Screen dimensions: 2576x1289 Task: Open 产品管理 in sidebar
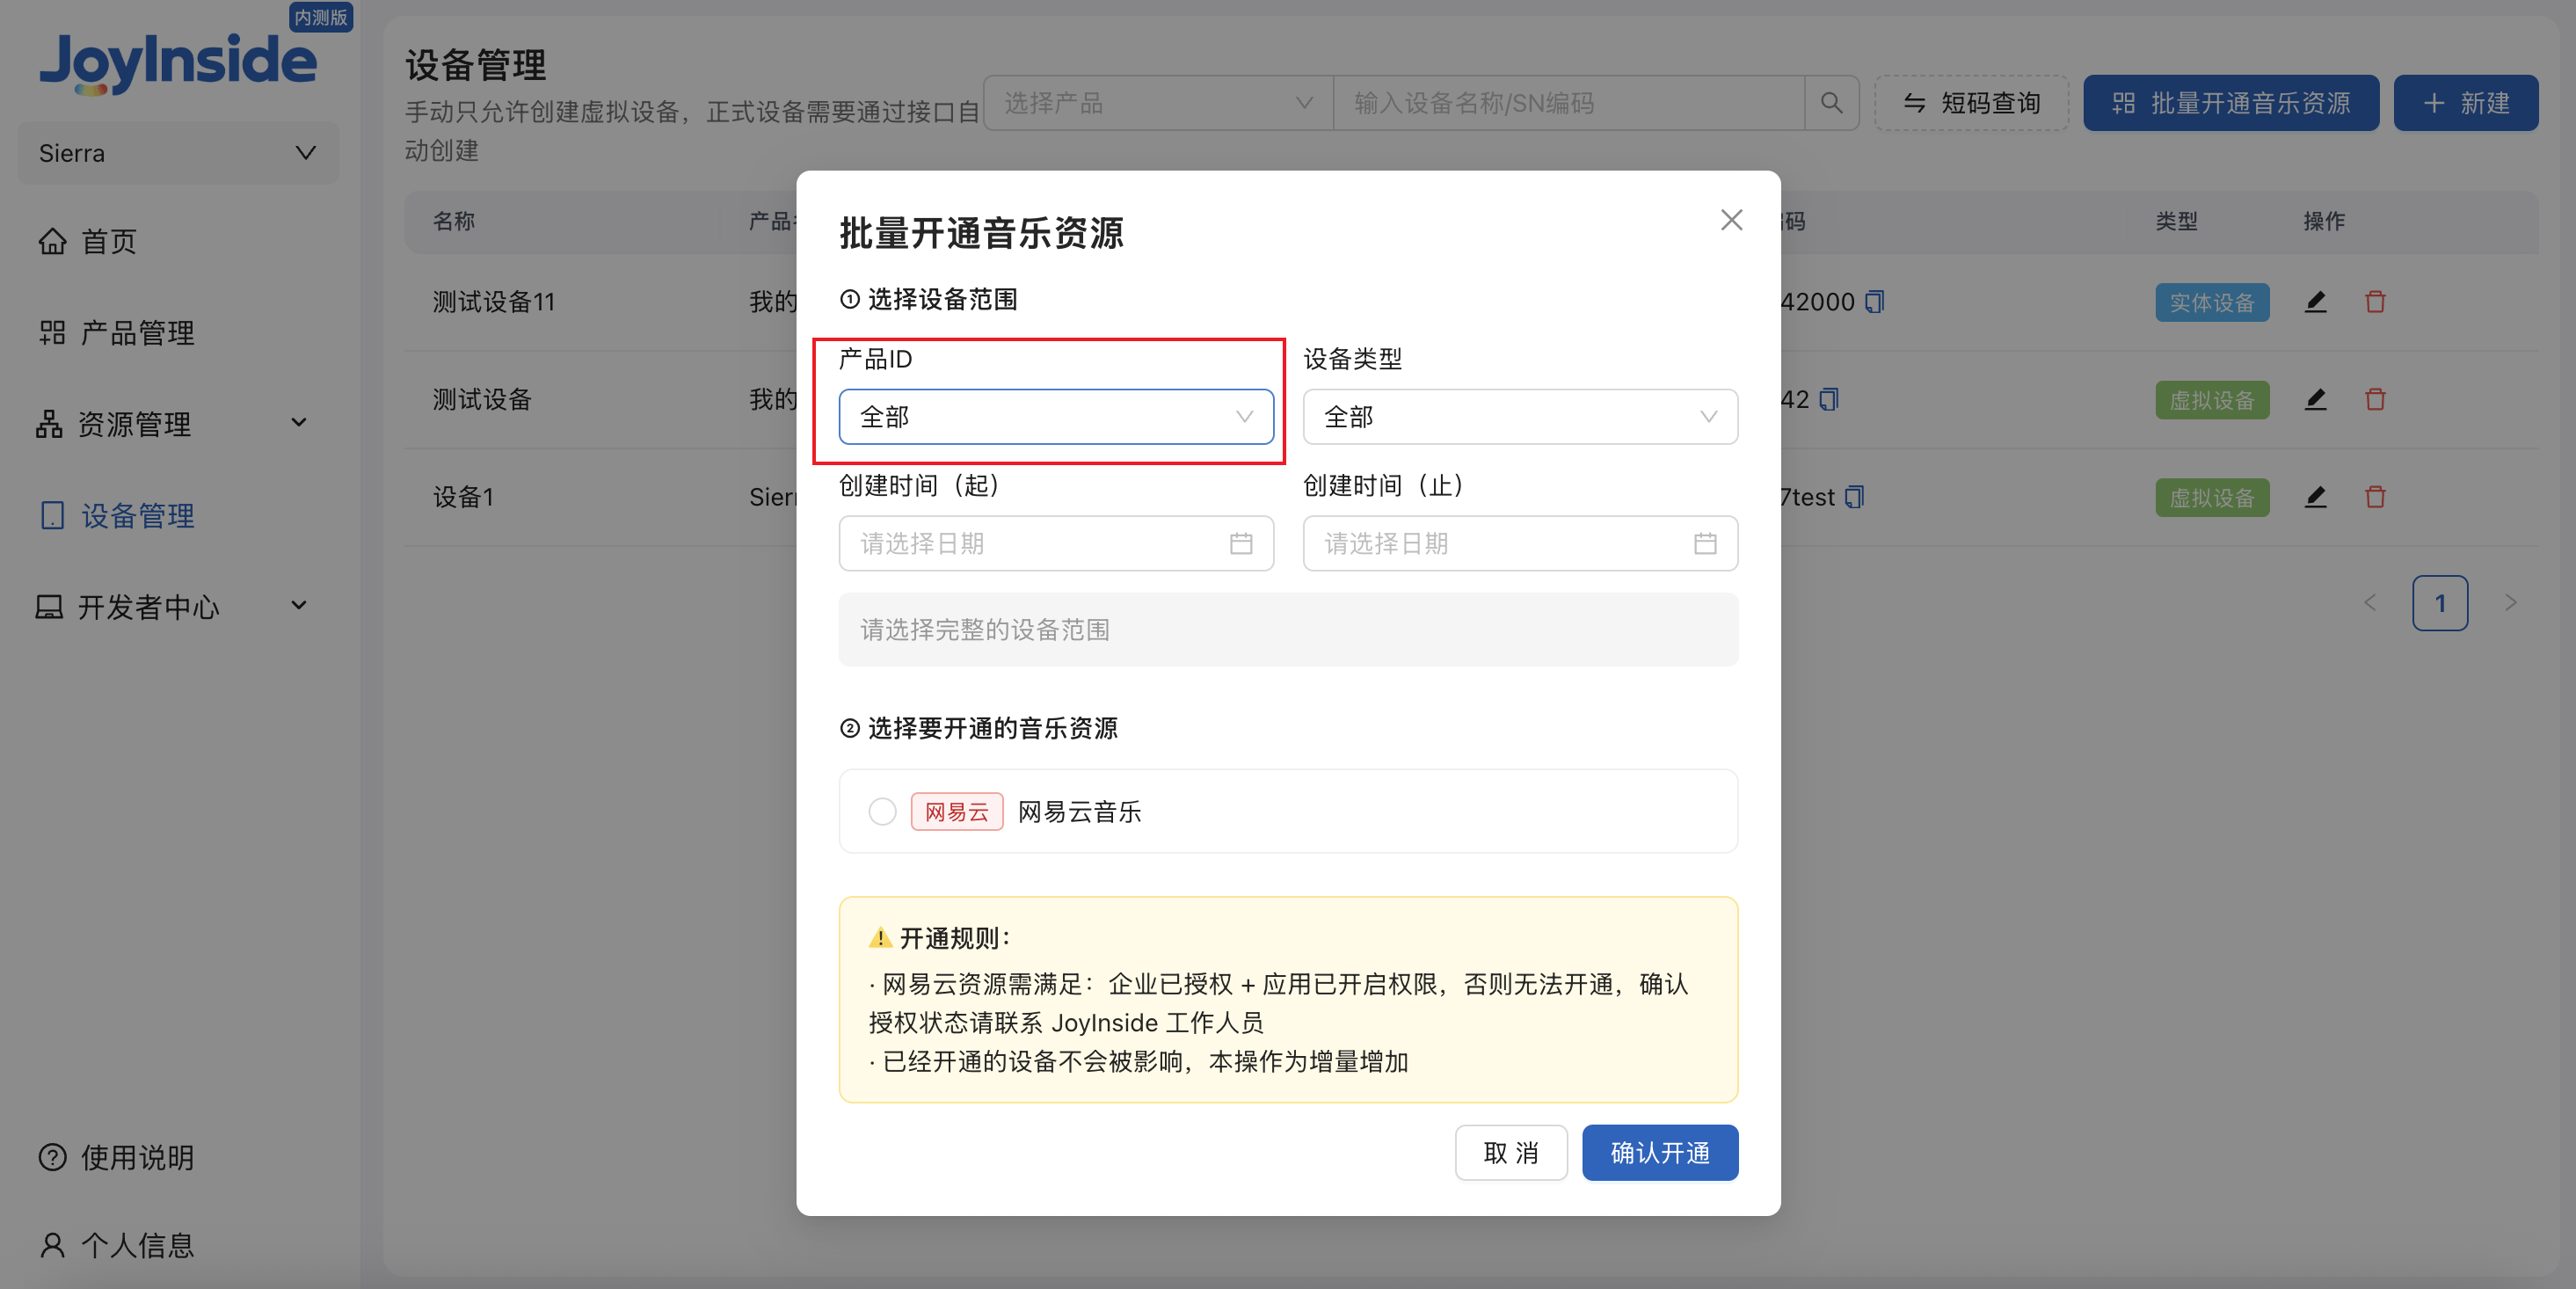click(x=117, y=332)
